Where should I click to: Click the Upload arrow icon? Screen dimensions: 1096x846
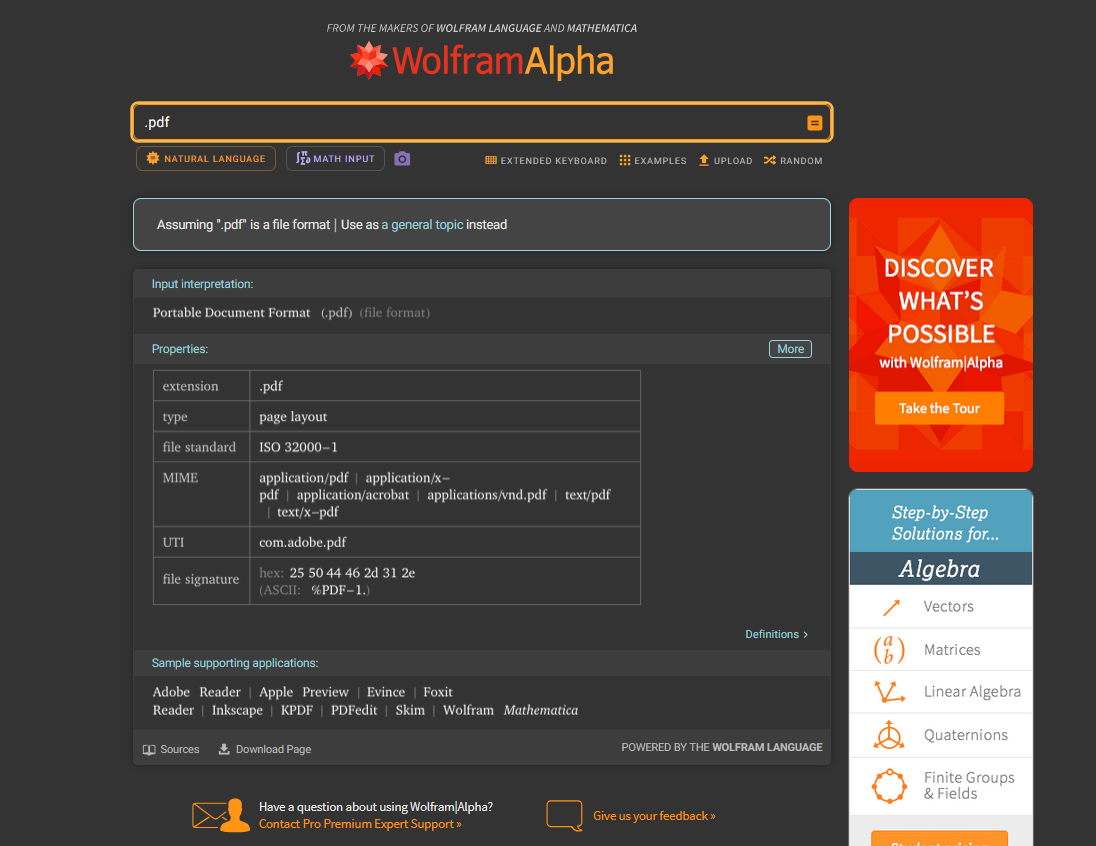704,160
